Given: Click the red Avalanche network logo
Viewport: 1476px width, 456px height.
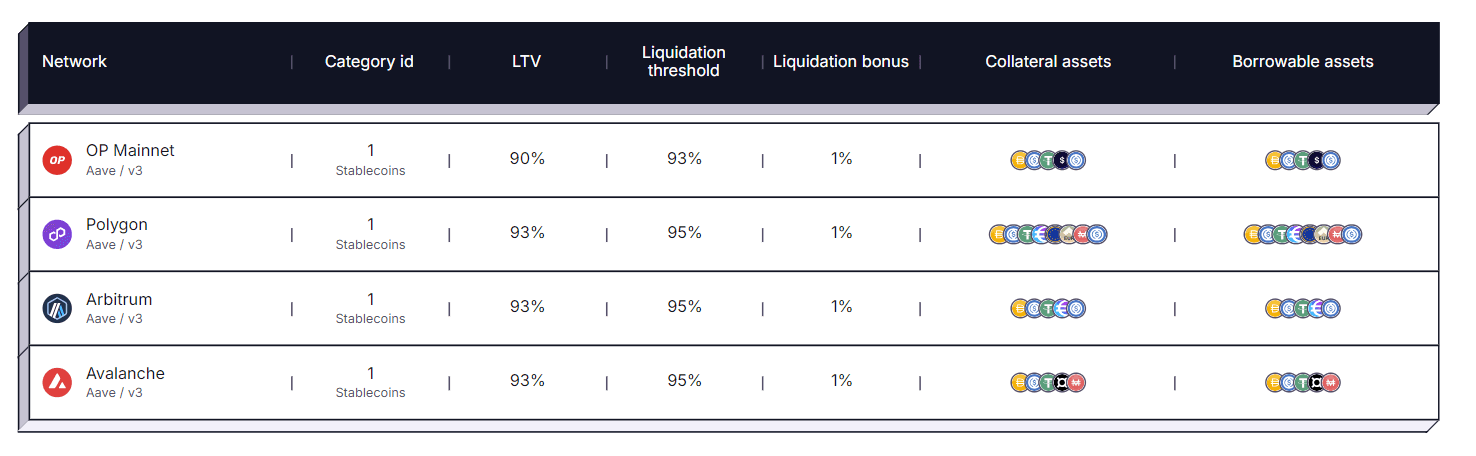Looking at the screenshot, I should (57, 382).
